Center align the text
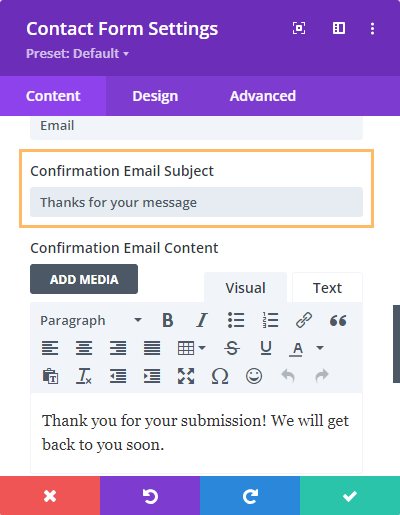400x515 pixels. pyautogui.click(x=84, y=348)
